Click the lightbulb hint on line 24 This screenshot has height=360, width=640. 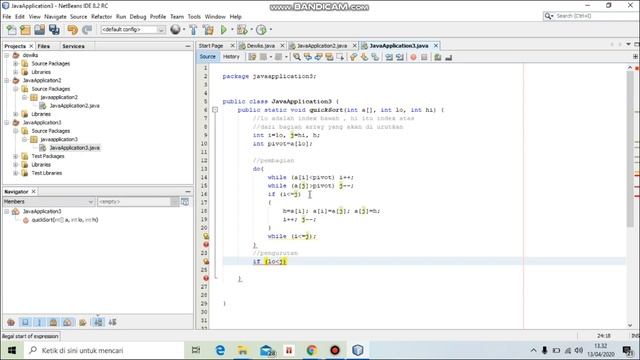[206, 261]
